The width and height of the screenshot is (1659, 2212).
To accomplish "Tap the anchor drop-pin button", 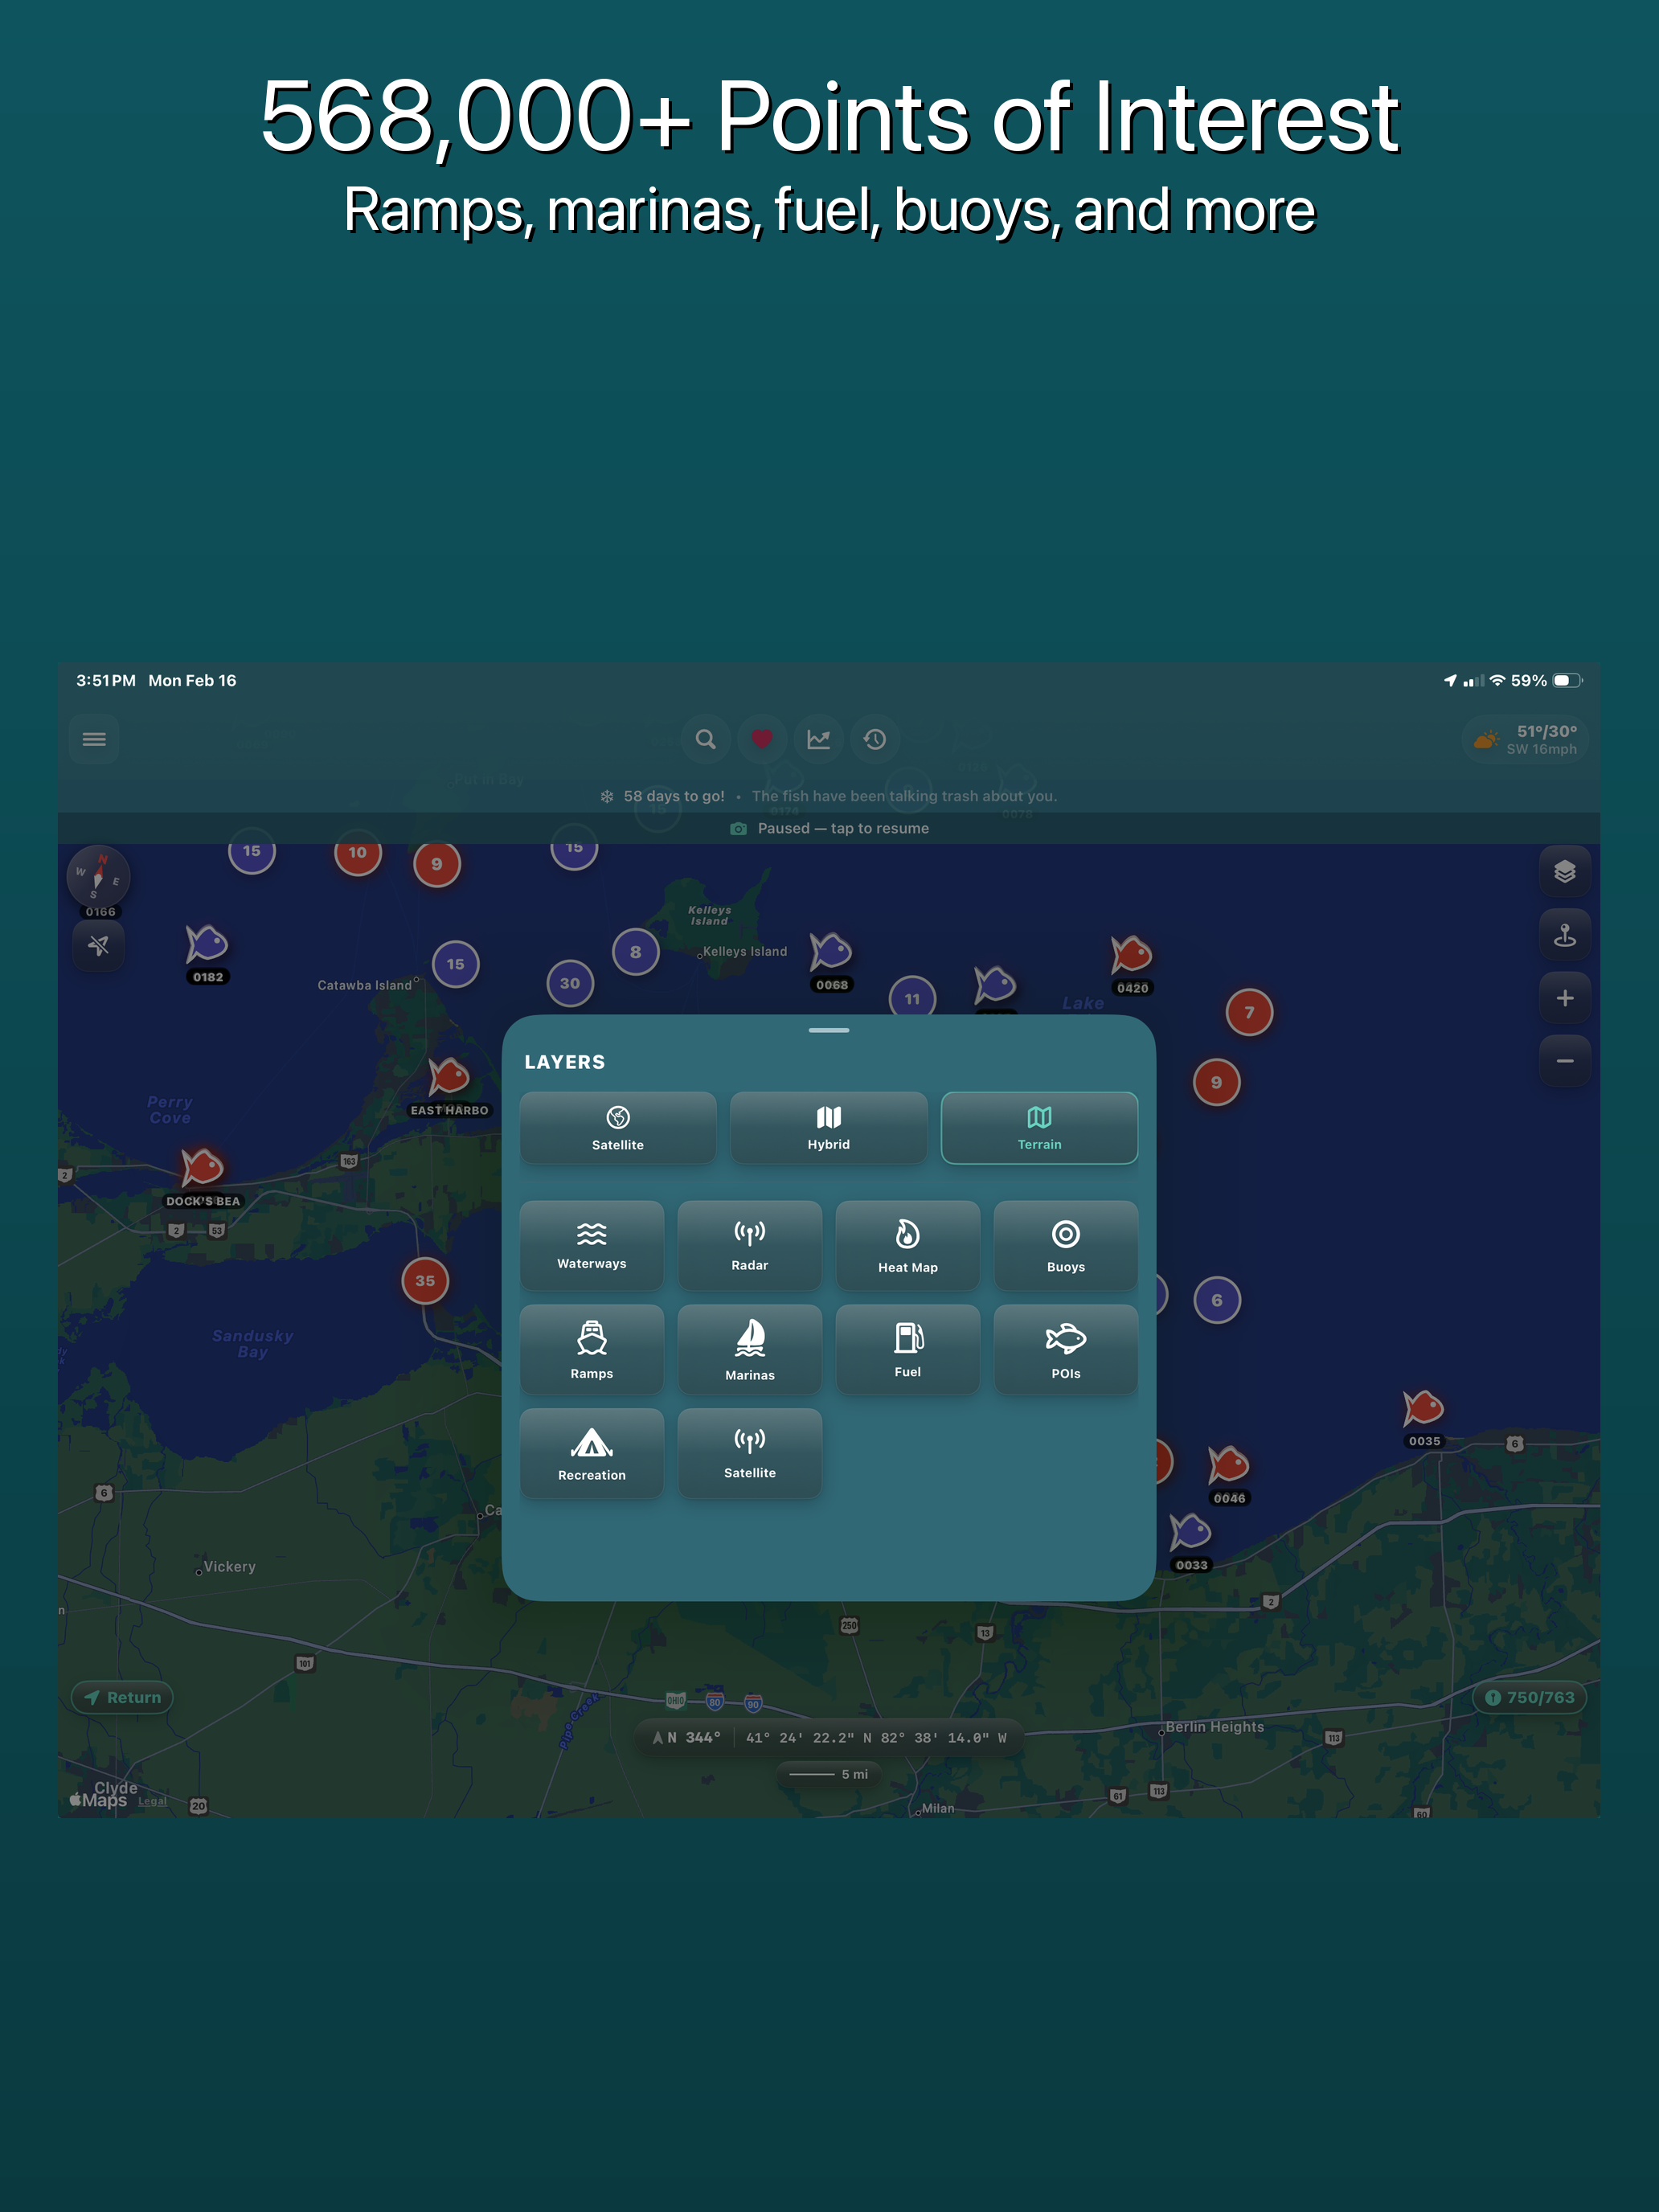I will (x=1565, y=935).
